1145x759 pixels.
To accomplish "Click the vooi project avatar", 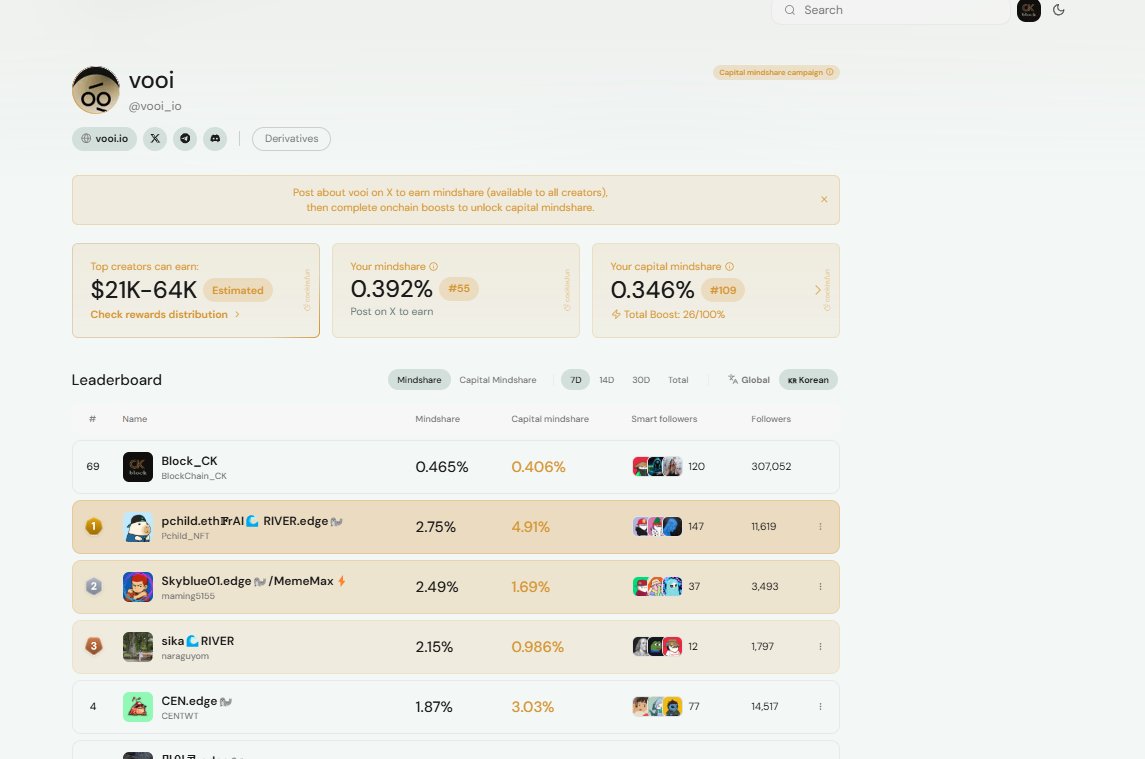I will point(96,91).
